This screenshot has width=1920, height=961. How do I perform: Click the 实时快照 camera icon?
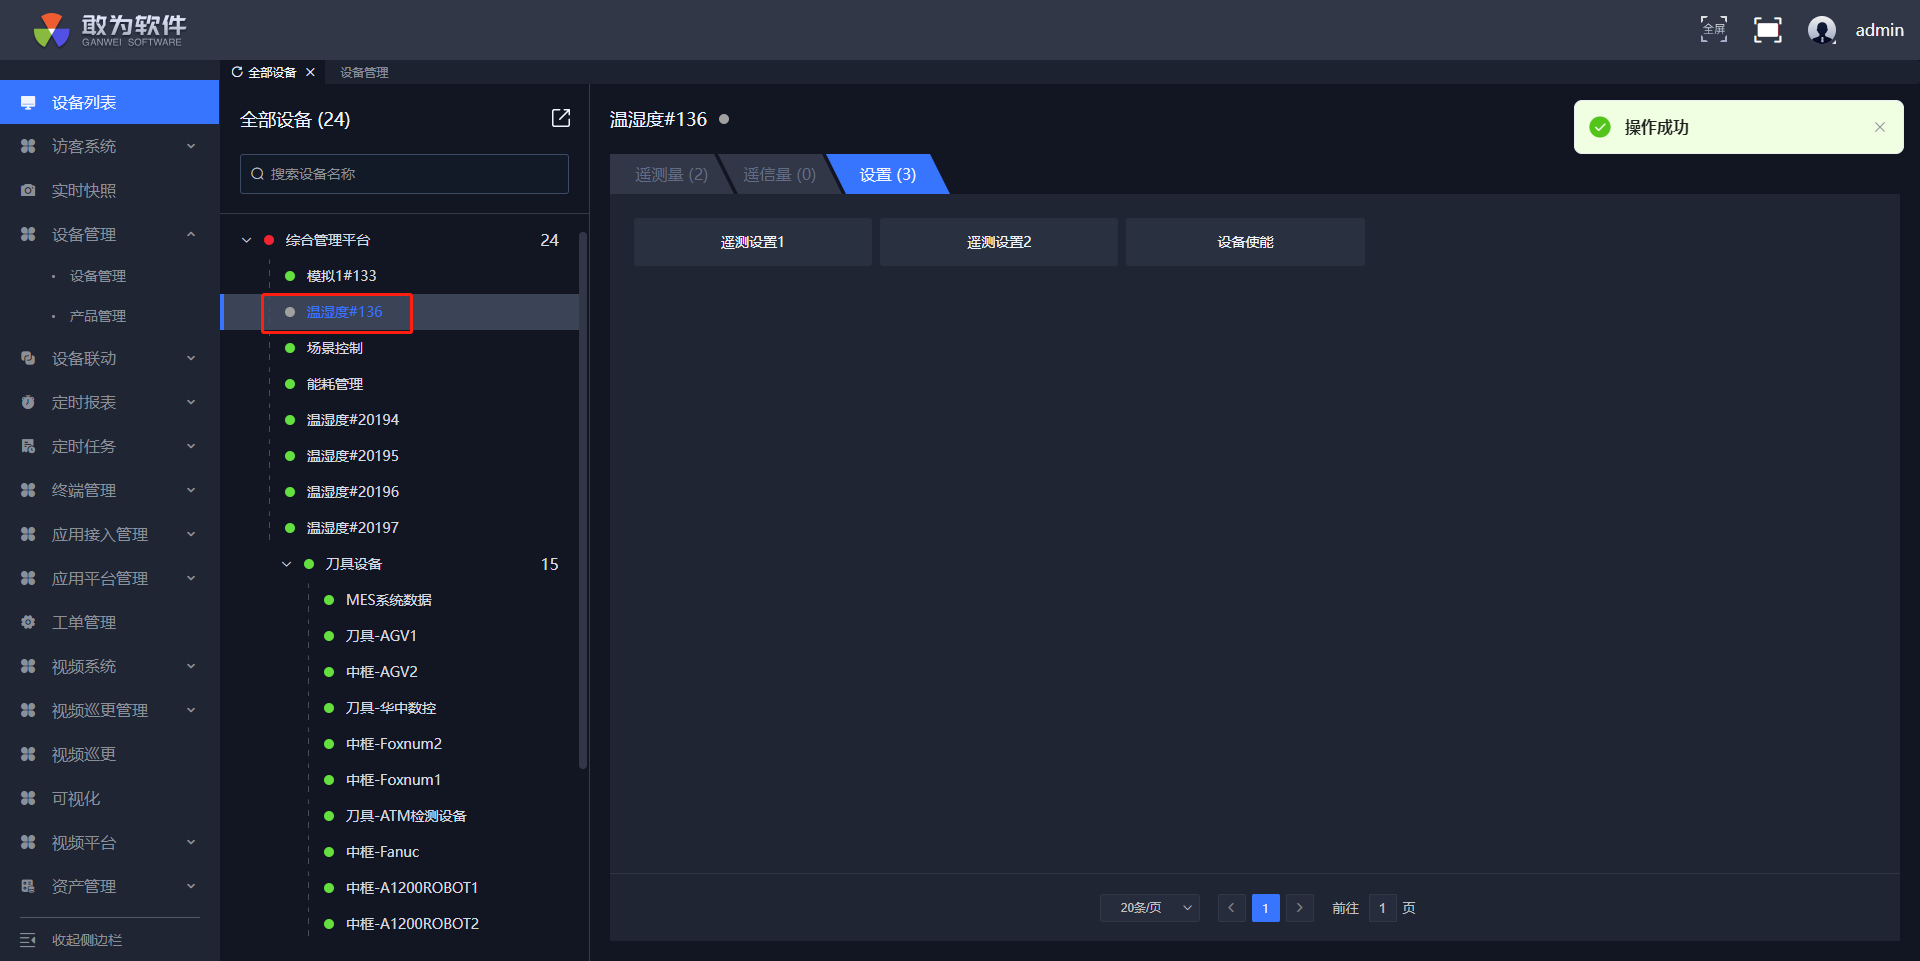[28, 190]
